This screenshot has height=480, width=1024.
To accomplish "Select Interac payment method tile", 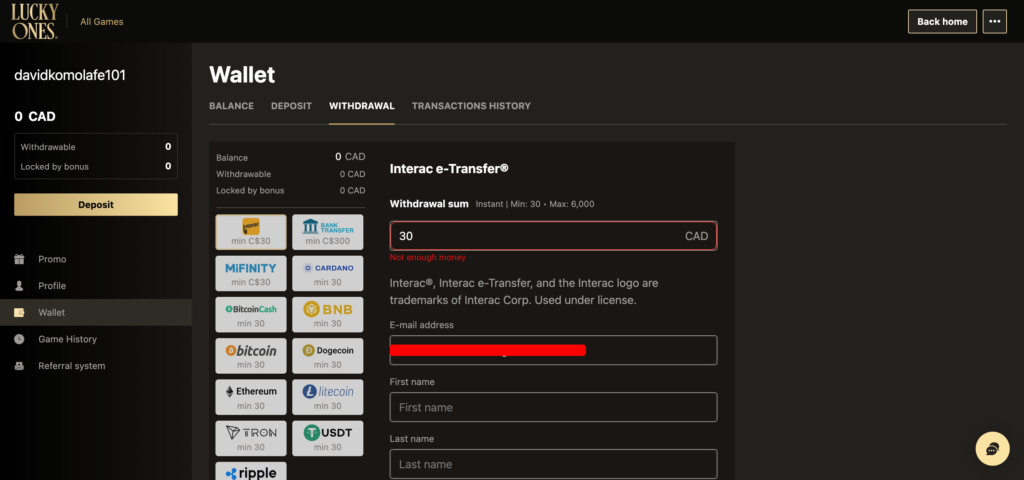I will pyautogui.click(x=251, y=232).
